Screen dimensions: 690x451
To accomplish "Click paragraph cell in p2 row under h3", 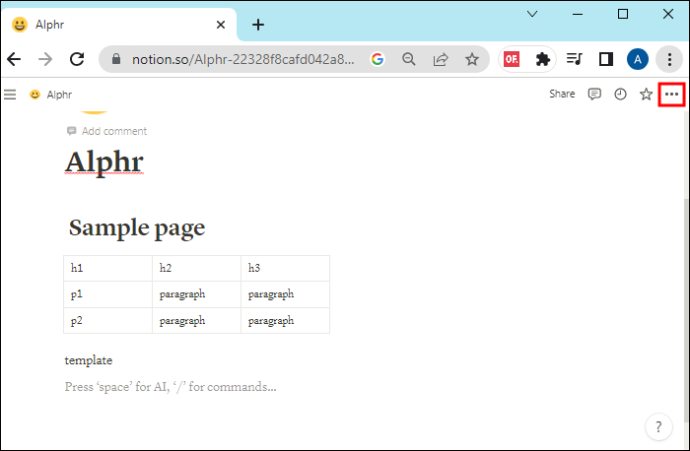I will [285, 320].
